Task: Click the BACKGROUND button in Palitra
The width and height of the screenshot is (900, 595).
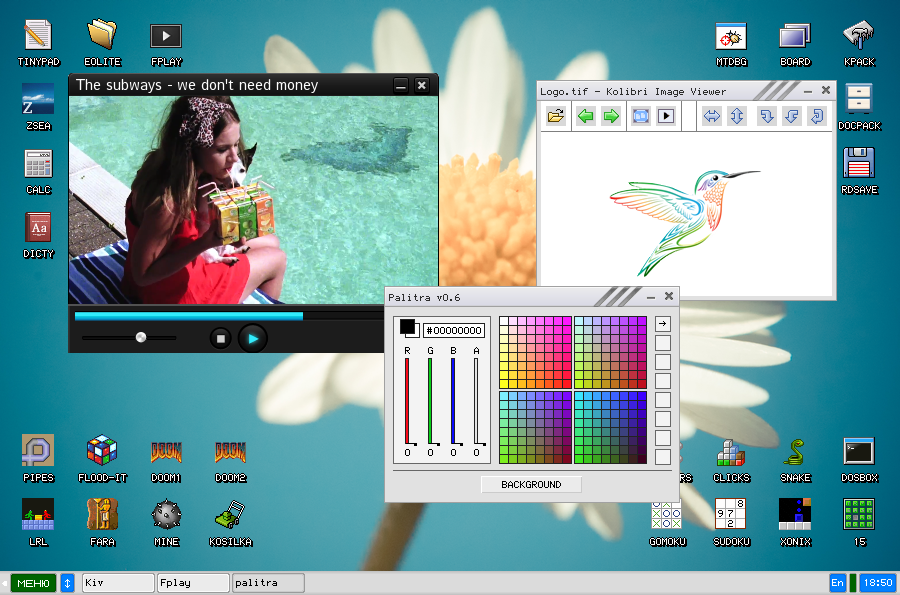Action: (531, 485)
